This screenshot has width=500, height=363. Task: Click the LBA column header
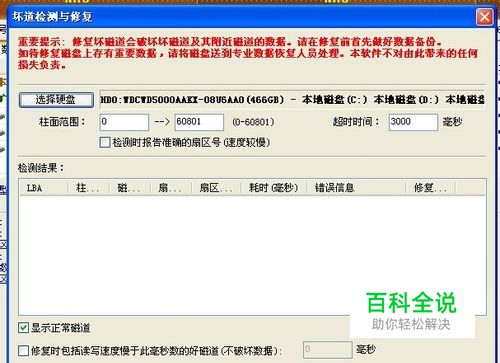(43, 188)
